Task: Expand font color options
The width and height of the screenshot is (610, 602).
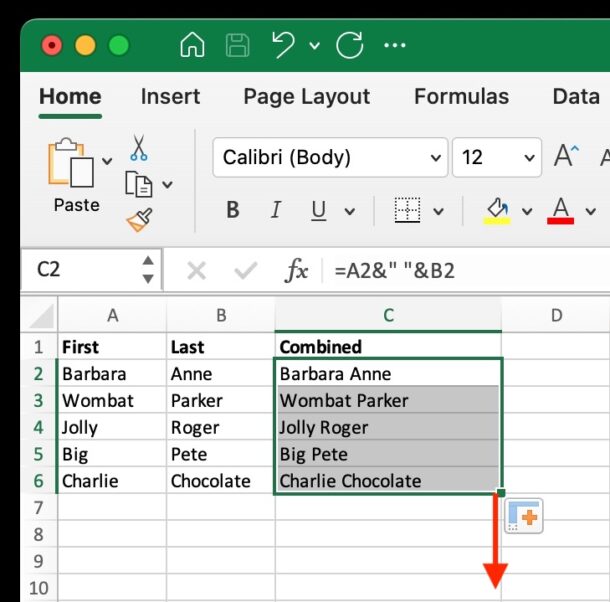Action: [x=591, y=211]
